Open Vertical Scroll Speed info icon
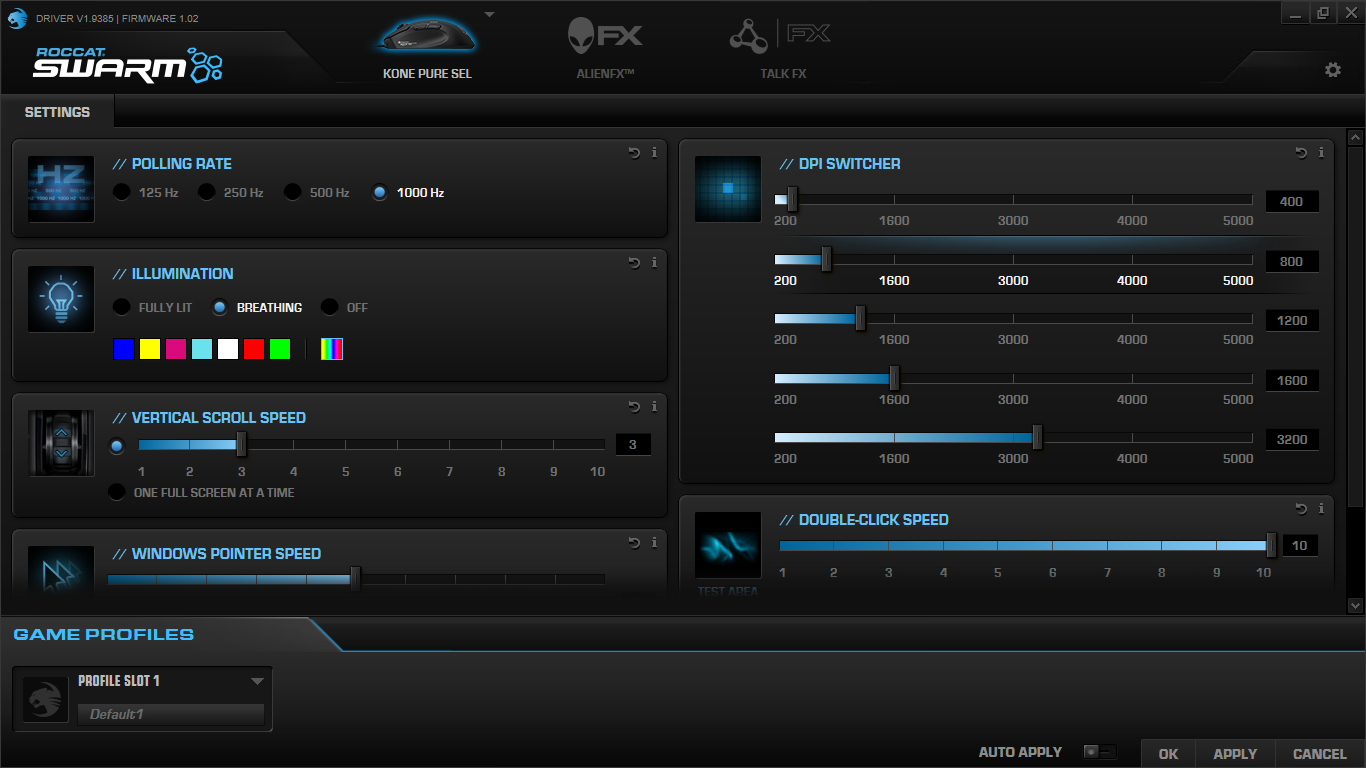1366x768 pixels. point(654,407)
